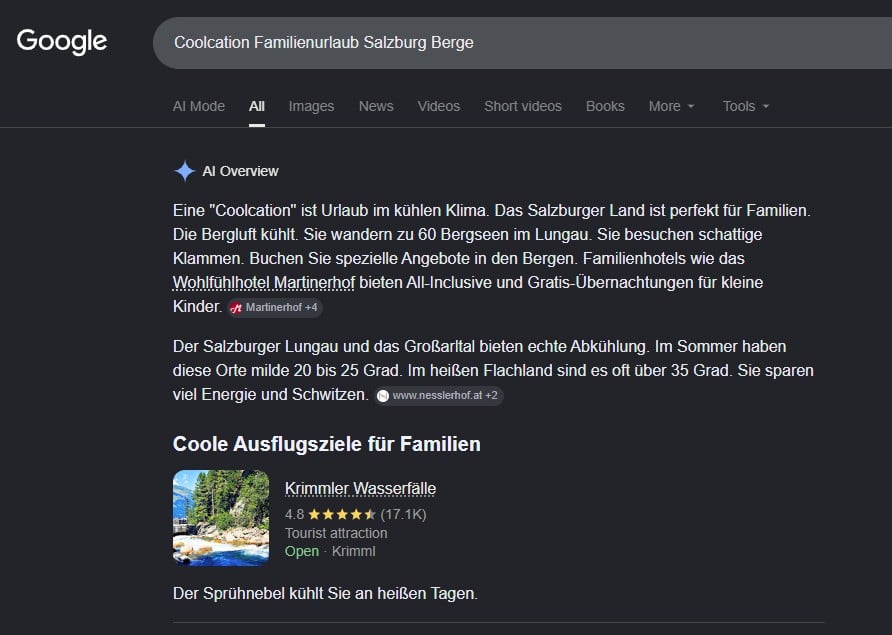The height and width of the screenshot is (635, 892).
Task: Open the Books tab
Action: 605,106
